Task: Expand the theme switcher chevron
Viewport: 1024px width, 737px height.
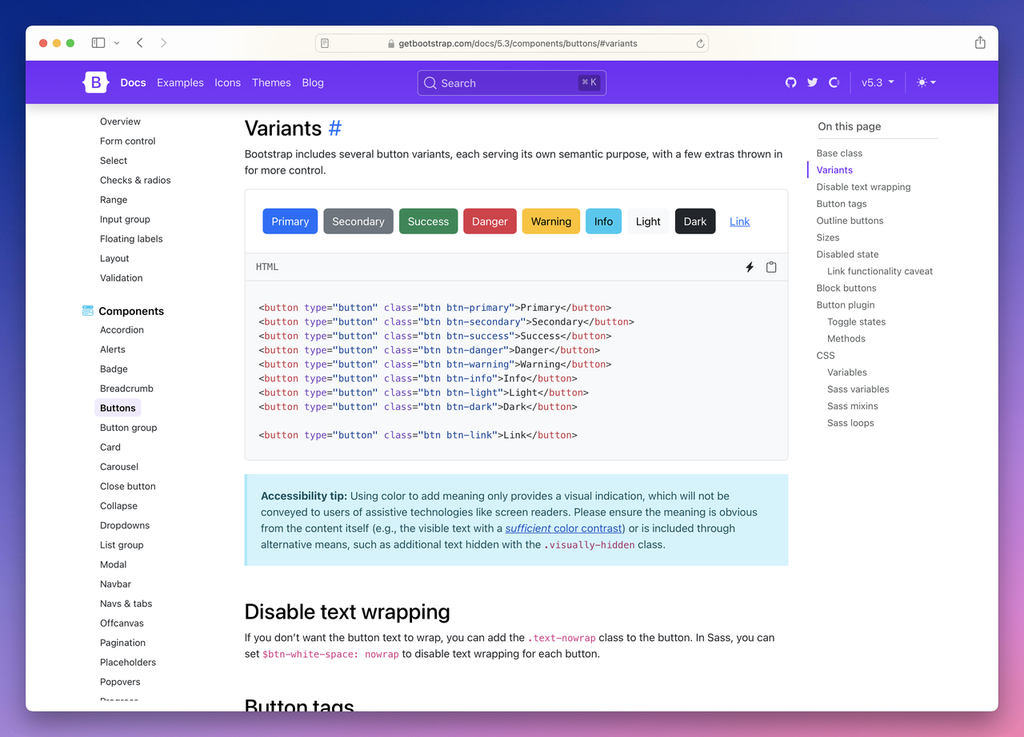Action: coord(931,82)
